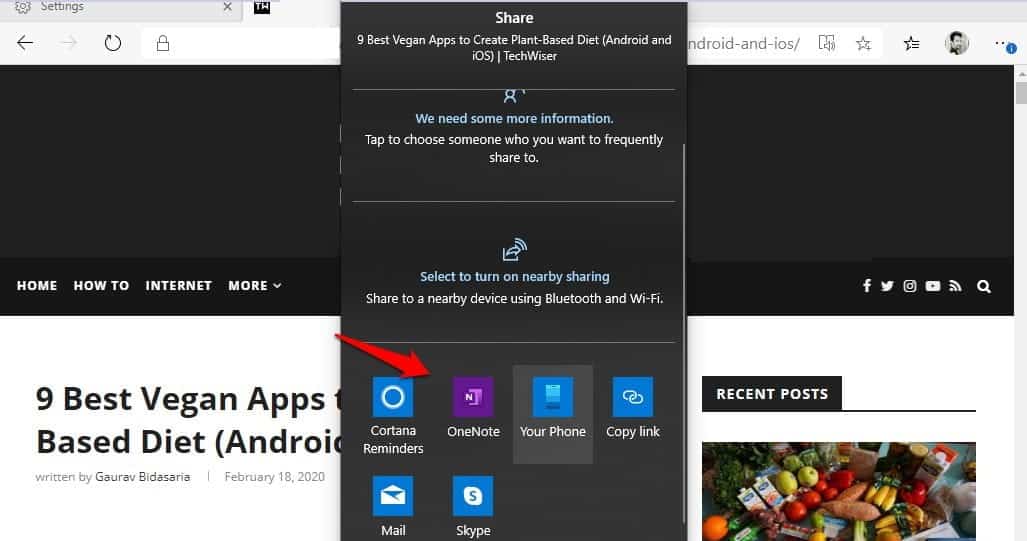The height and width of the screenshot is (541, 1027).
Task: Click the 'February 18, 2020' date
Action: (274, 477)
